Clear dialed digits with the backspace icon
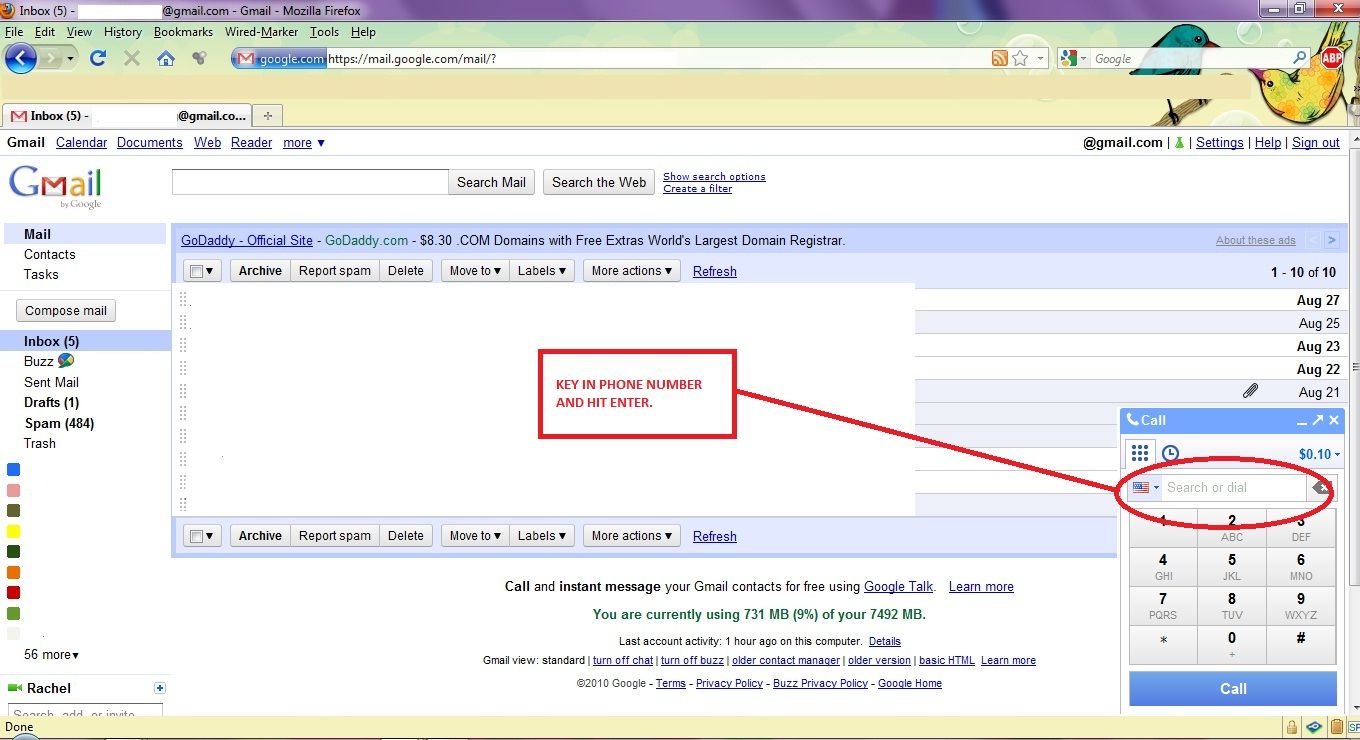This screenshot has width=1360, height=740. point(1320,488)
